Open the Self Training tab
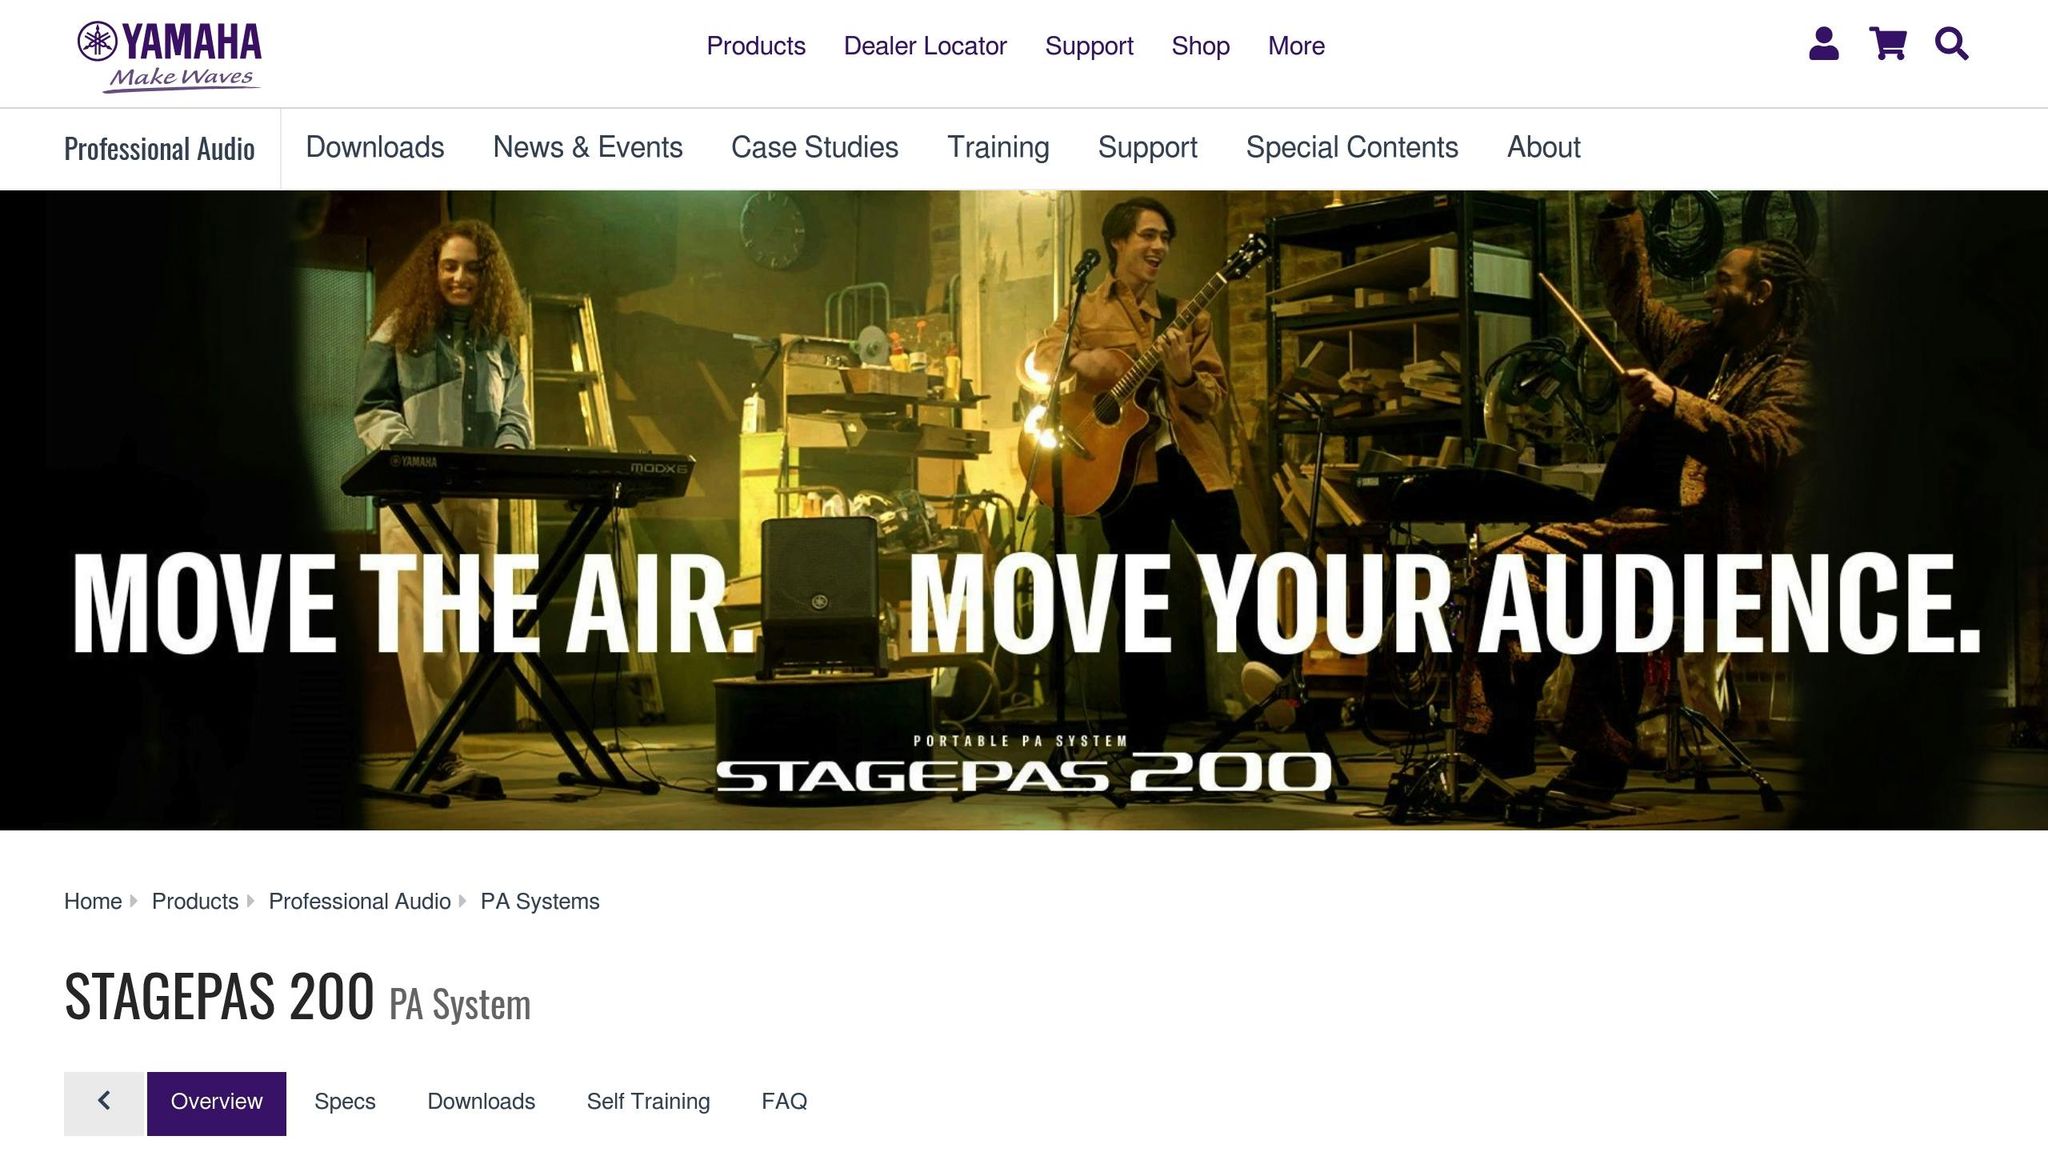2048x1152 pixels. click(x=648, y=1102)
